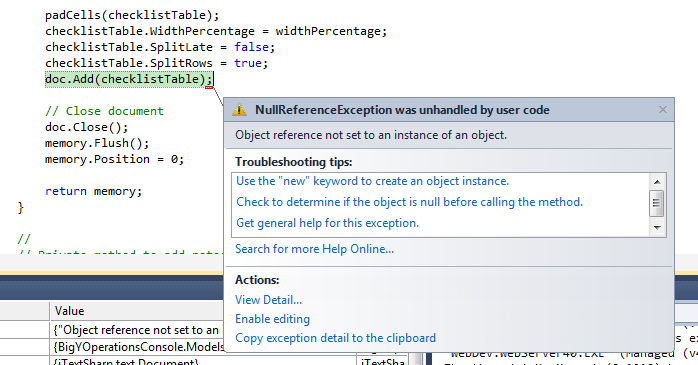Viewport: 698px width, 365px height.
Task: Click the tips list scroll down arrow
Action: click(x=657, y=228)
